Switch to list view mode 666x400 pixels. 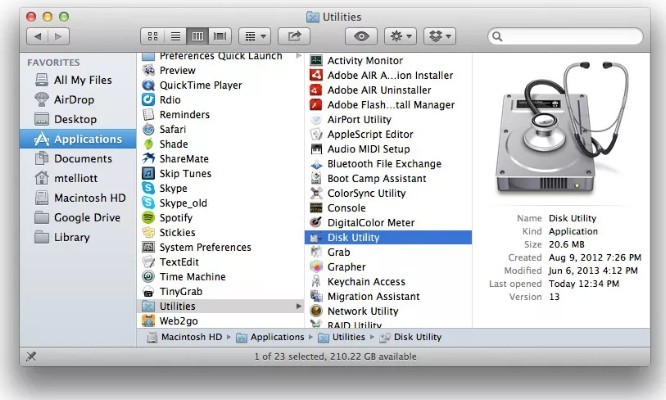tap(175, 37)
